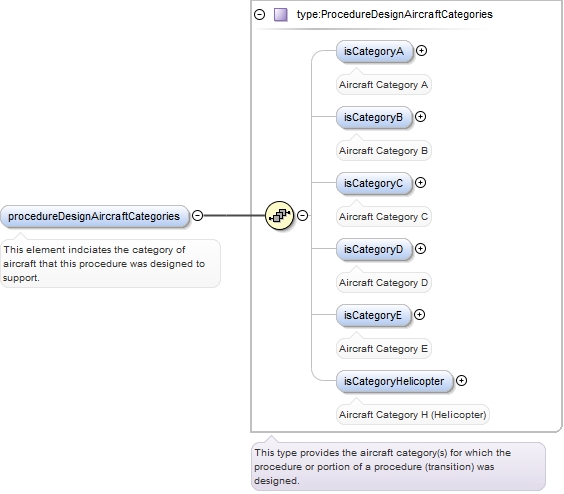Collapse the sequence node minus icon
The width and height of the screenshot is (564, 494).
(x=303, y=216)
